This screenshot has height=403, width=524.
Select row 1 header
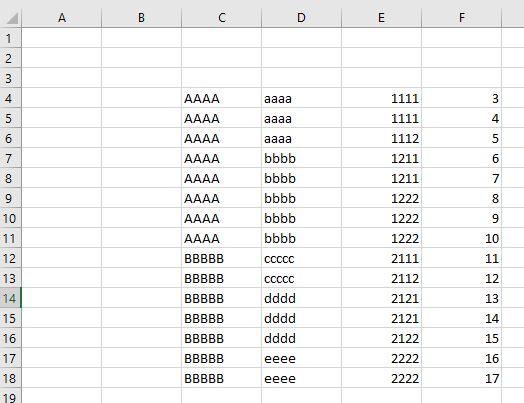(10, 38)
